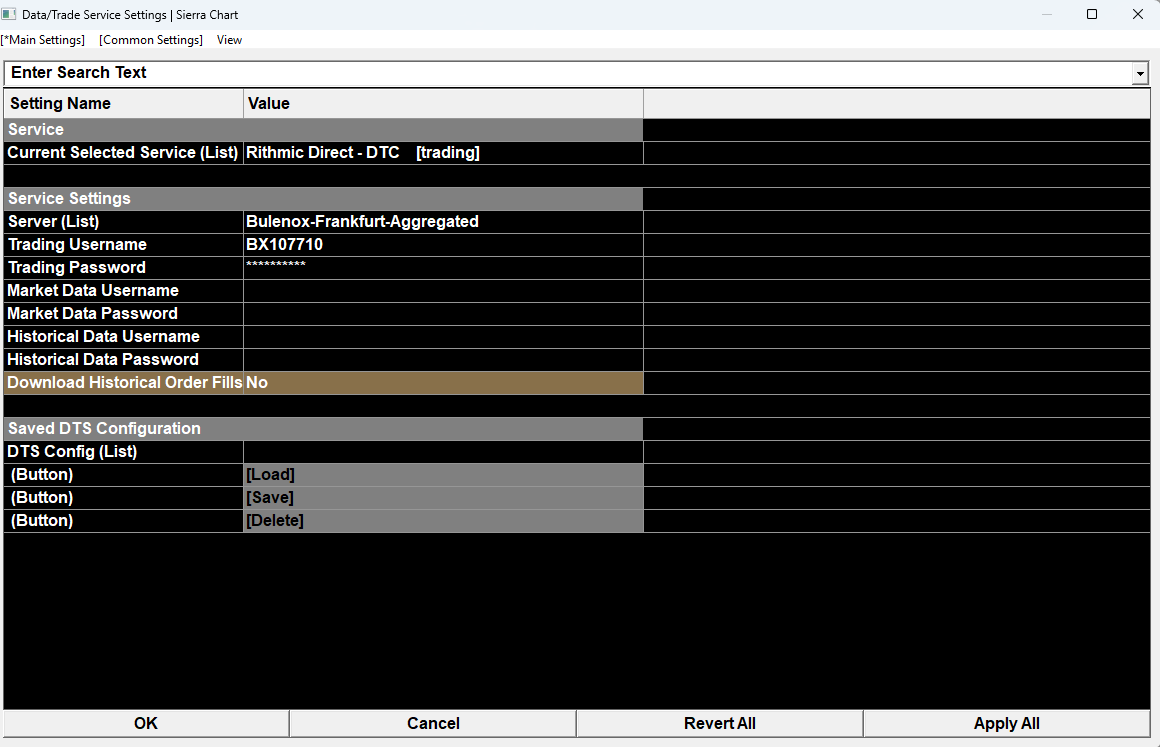Click the Historical Data Password value cell
The image size is (1160, 747).
coord(443,359)
